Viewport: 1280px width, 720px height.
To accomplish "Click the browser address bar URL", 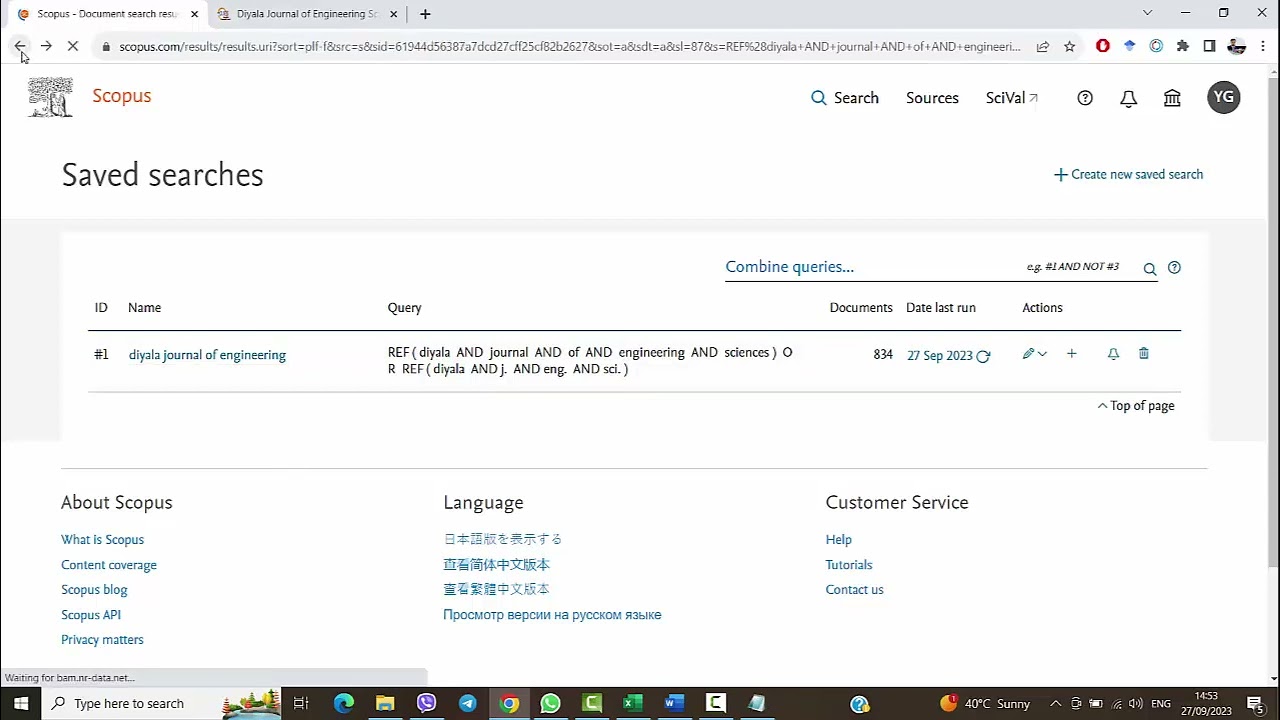I will coord(570,46).
